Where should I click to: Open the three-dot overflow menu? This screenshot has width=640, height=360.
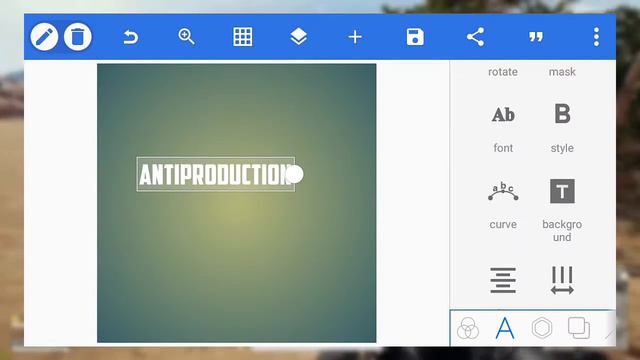[596, 37]
